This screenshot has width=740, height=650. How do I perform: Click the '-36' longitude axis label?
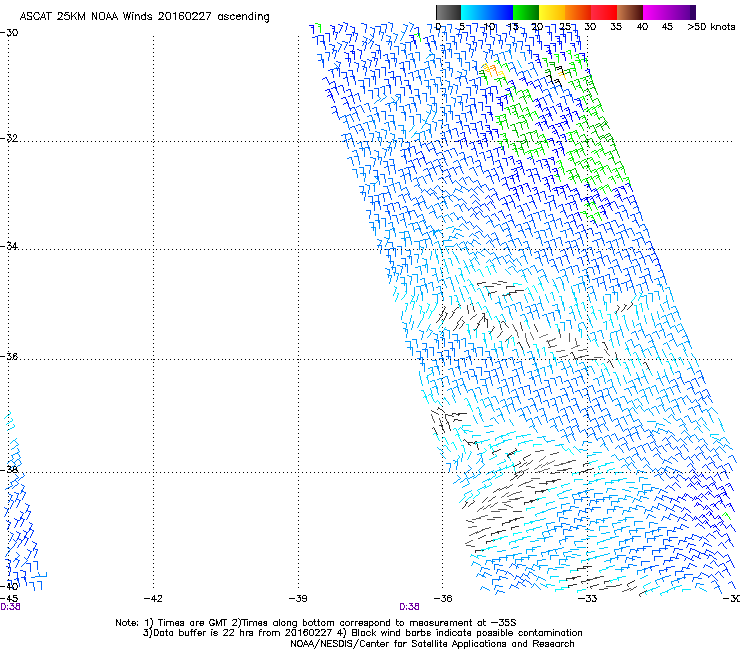tap(443, 599)
